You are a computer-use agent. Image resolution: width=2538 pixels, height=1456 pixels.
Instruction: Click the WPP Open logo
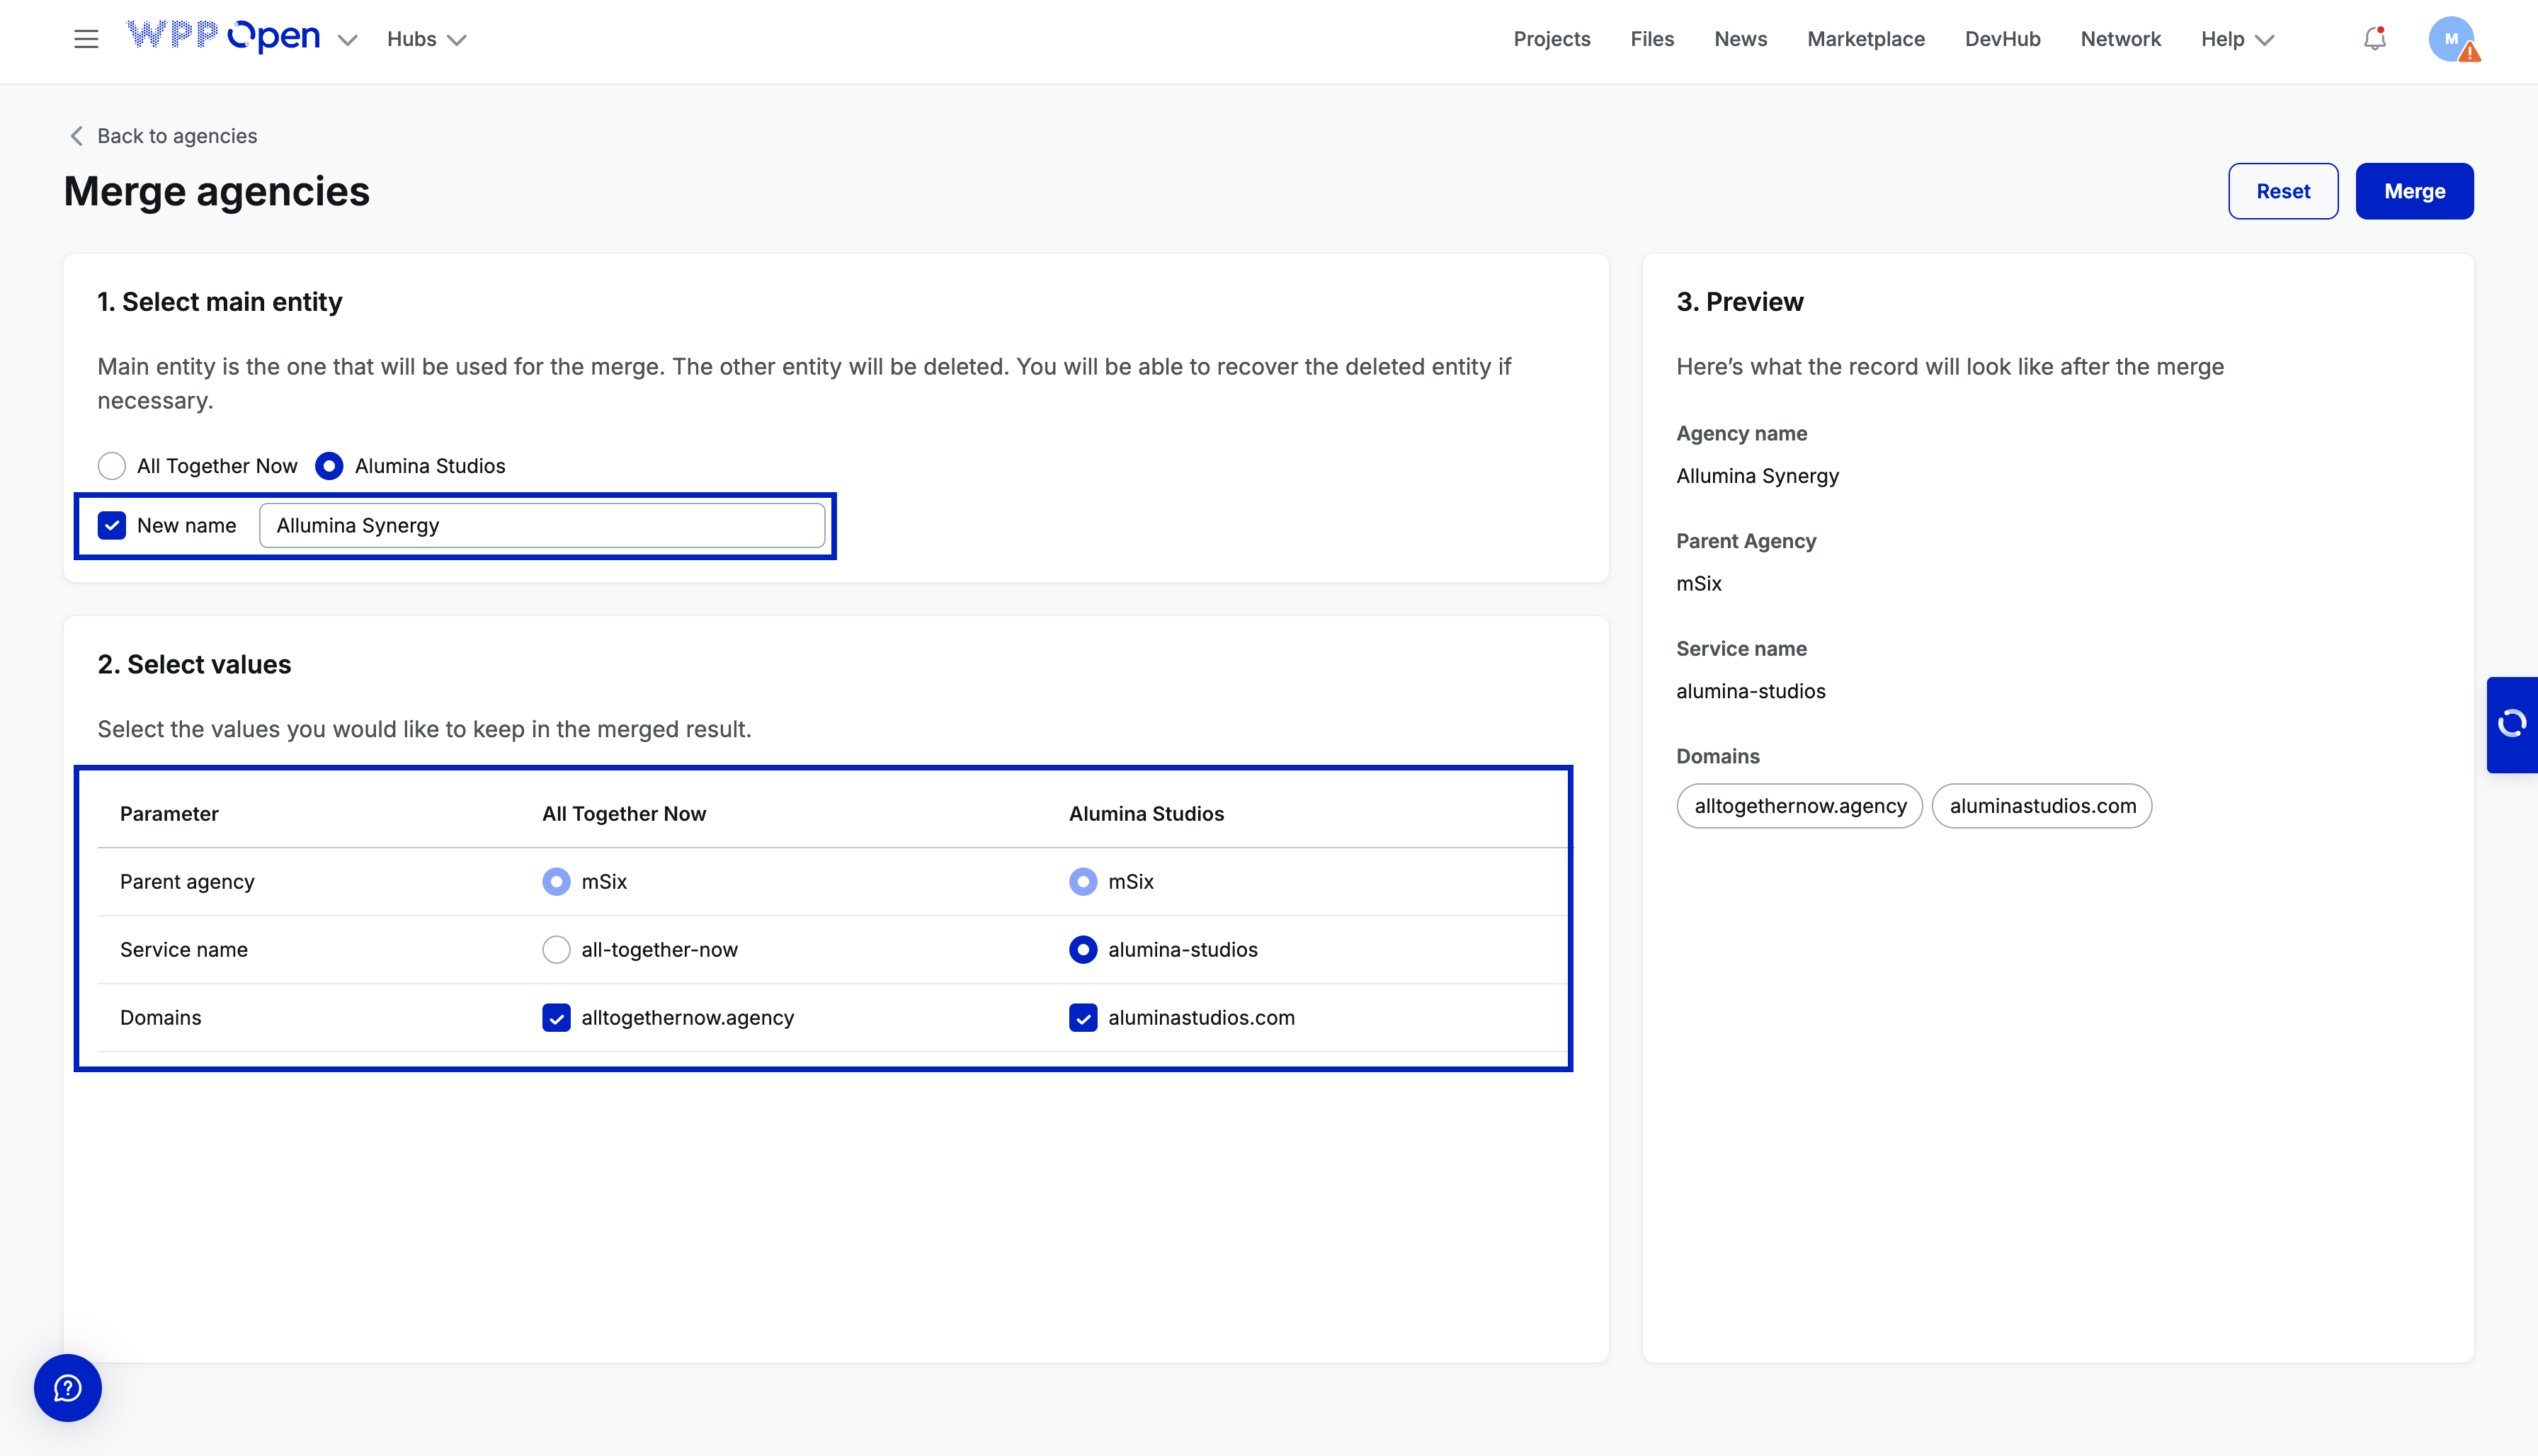pyautogui.click(x=224, y=37)
